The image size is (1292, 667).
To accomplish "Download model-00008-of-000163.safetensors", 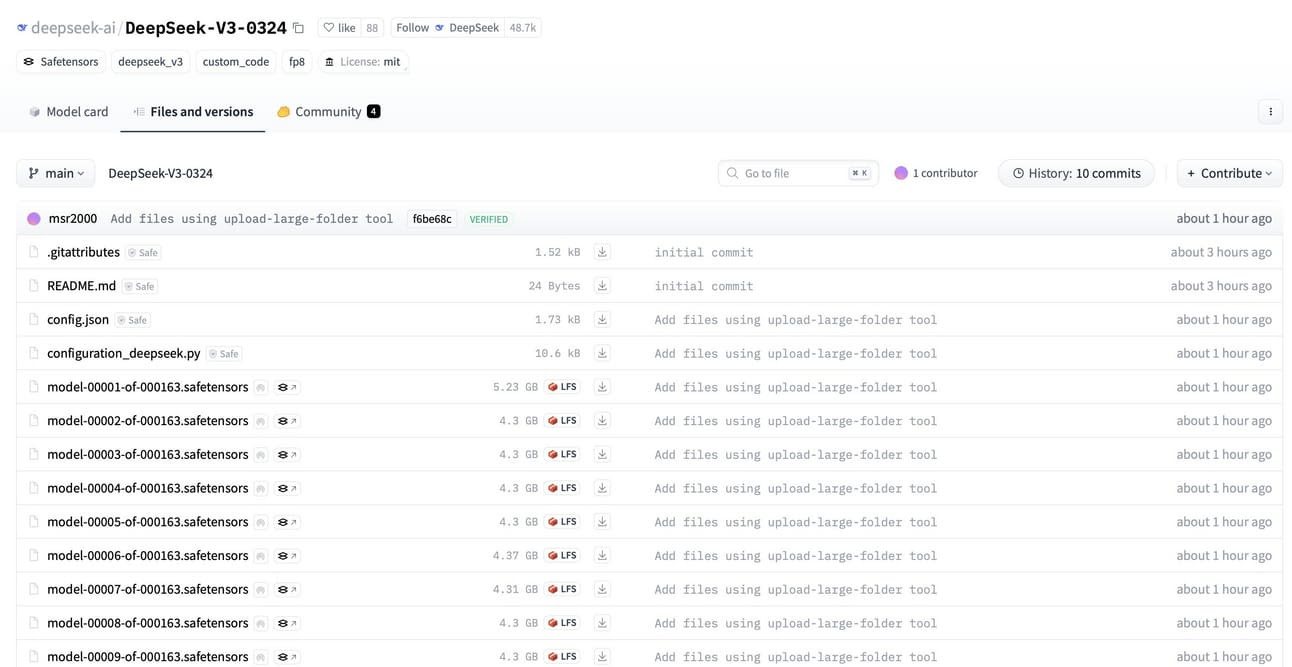I will pos(602,623).
